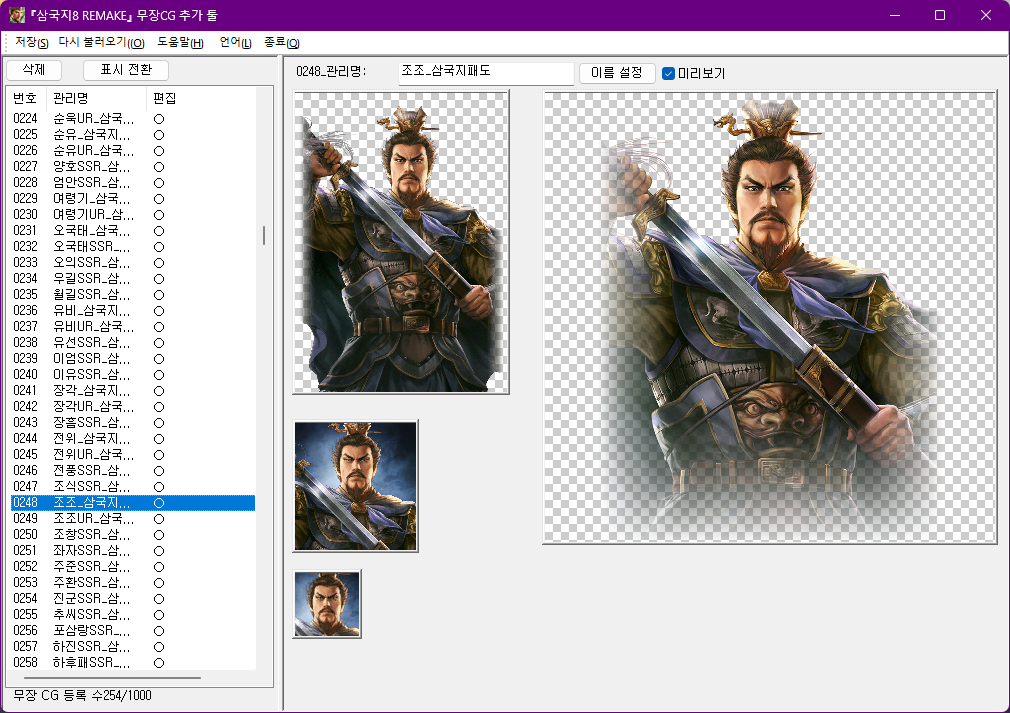Select the medium square portrait thumbnail

pos(356,486)
